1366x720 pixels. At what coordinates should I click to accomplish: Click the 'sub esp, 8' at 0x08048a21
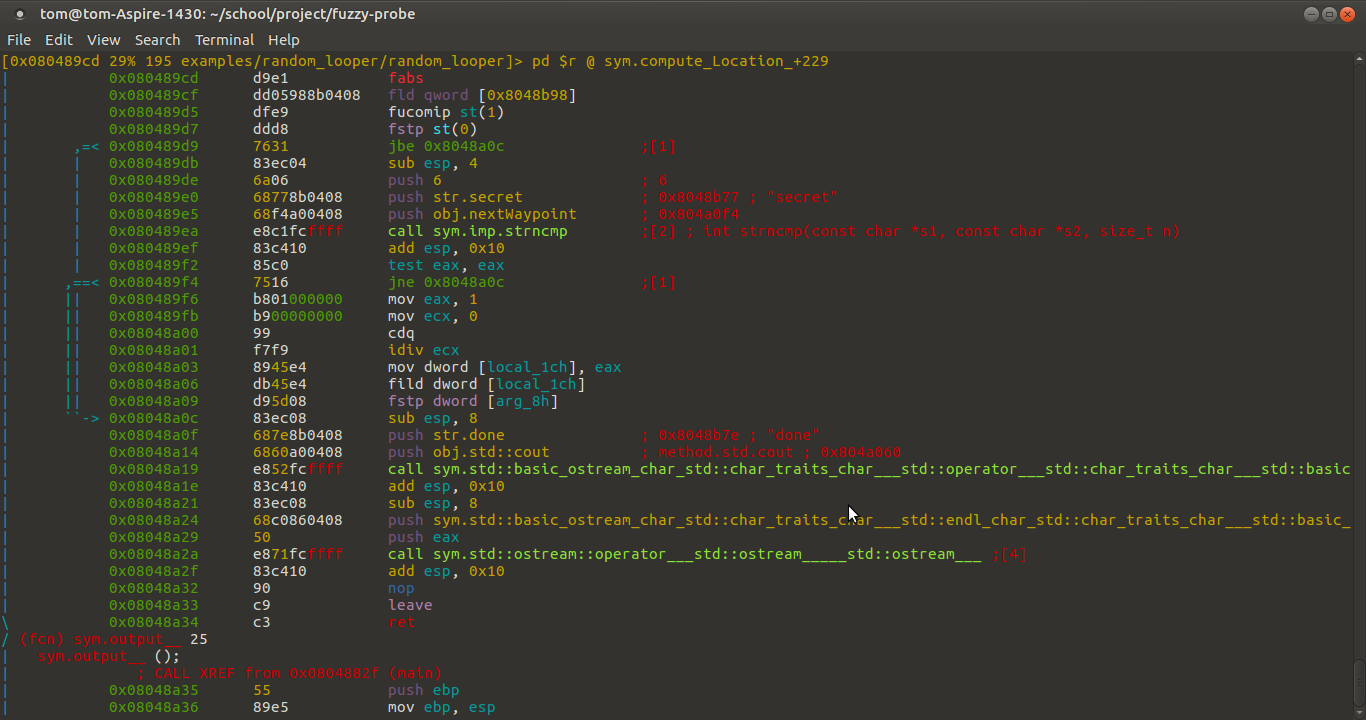(433, 503)
